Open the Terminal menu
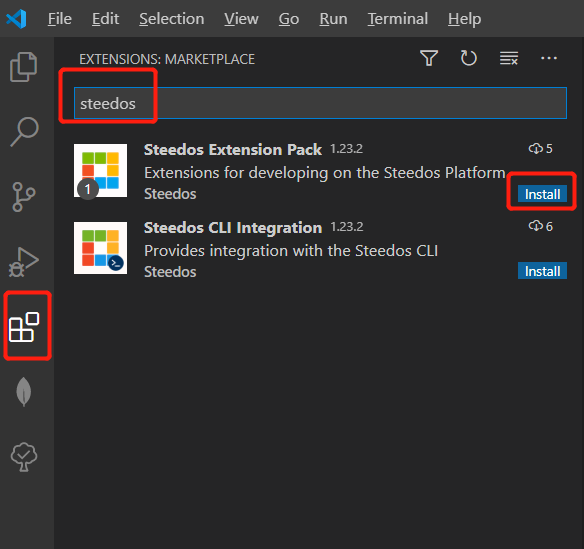 (398, 19)
